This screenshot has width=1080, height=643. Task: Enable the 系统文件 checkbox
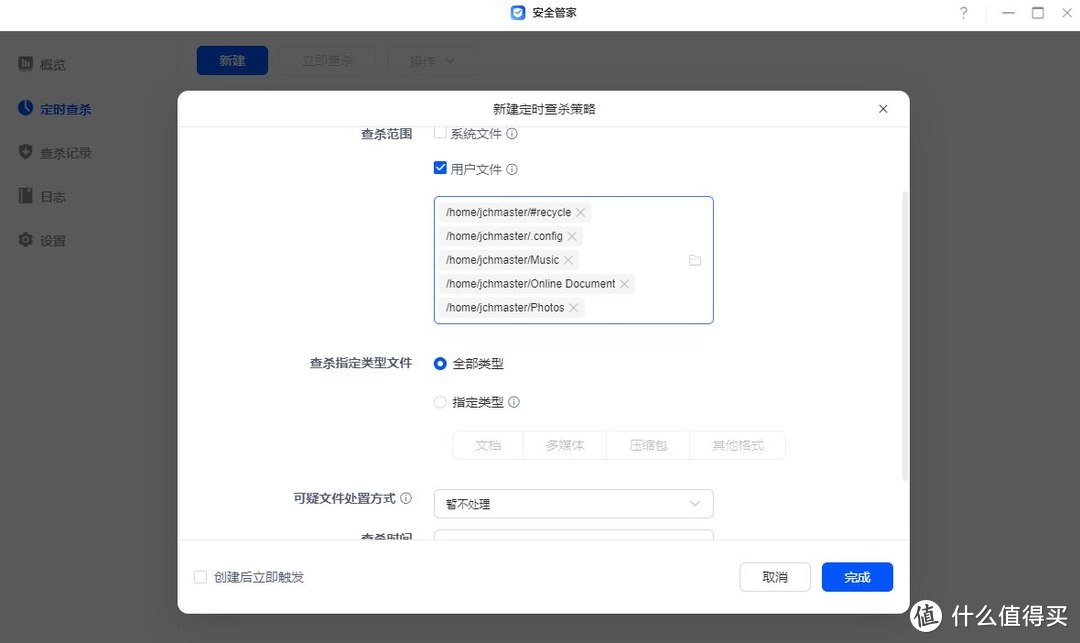point(440,133)
